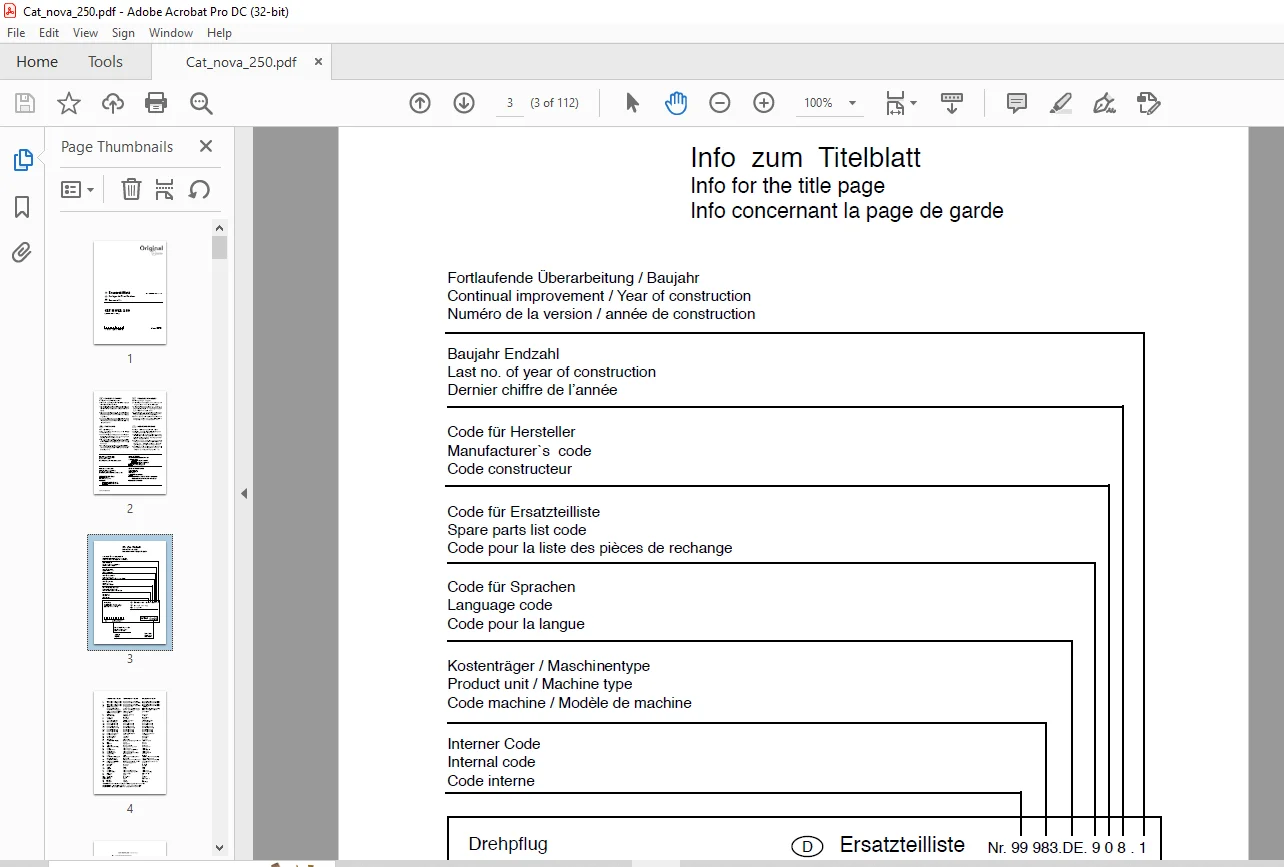The height and width of the screenshot is (867, 1284).
Task: Open the Attachments paperclip panel
Action: [x=22, y=252]
